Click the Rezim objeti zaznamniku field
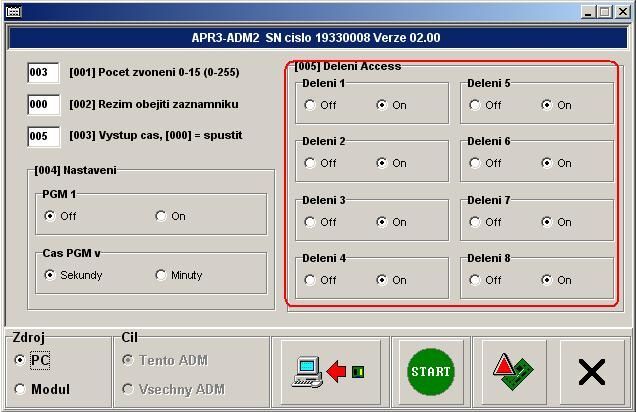 pos(43,104)
